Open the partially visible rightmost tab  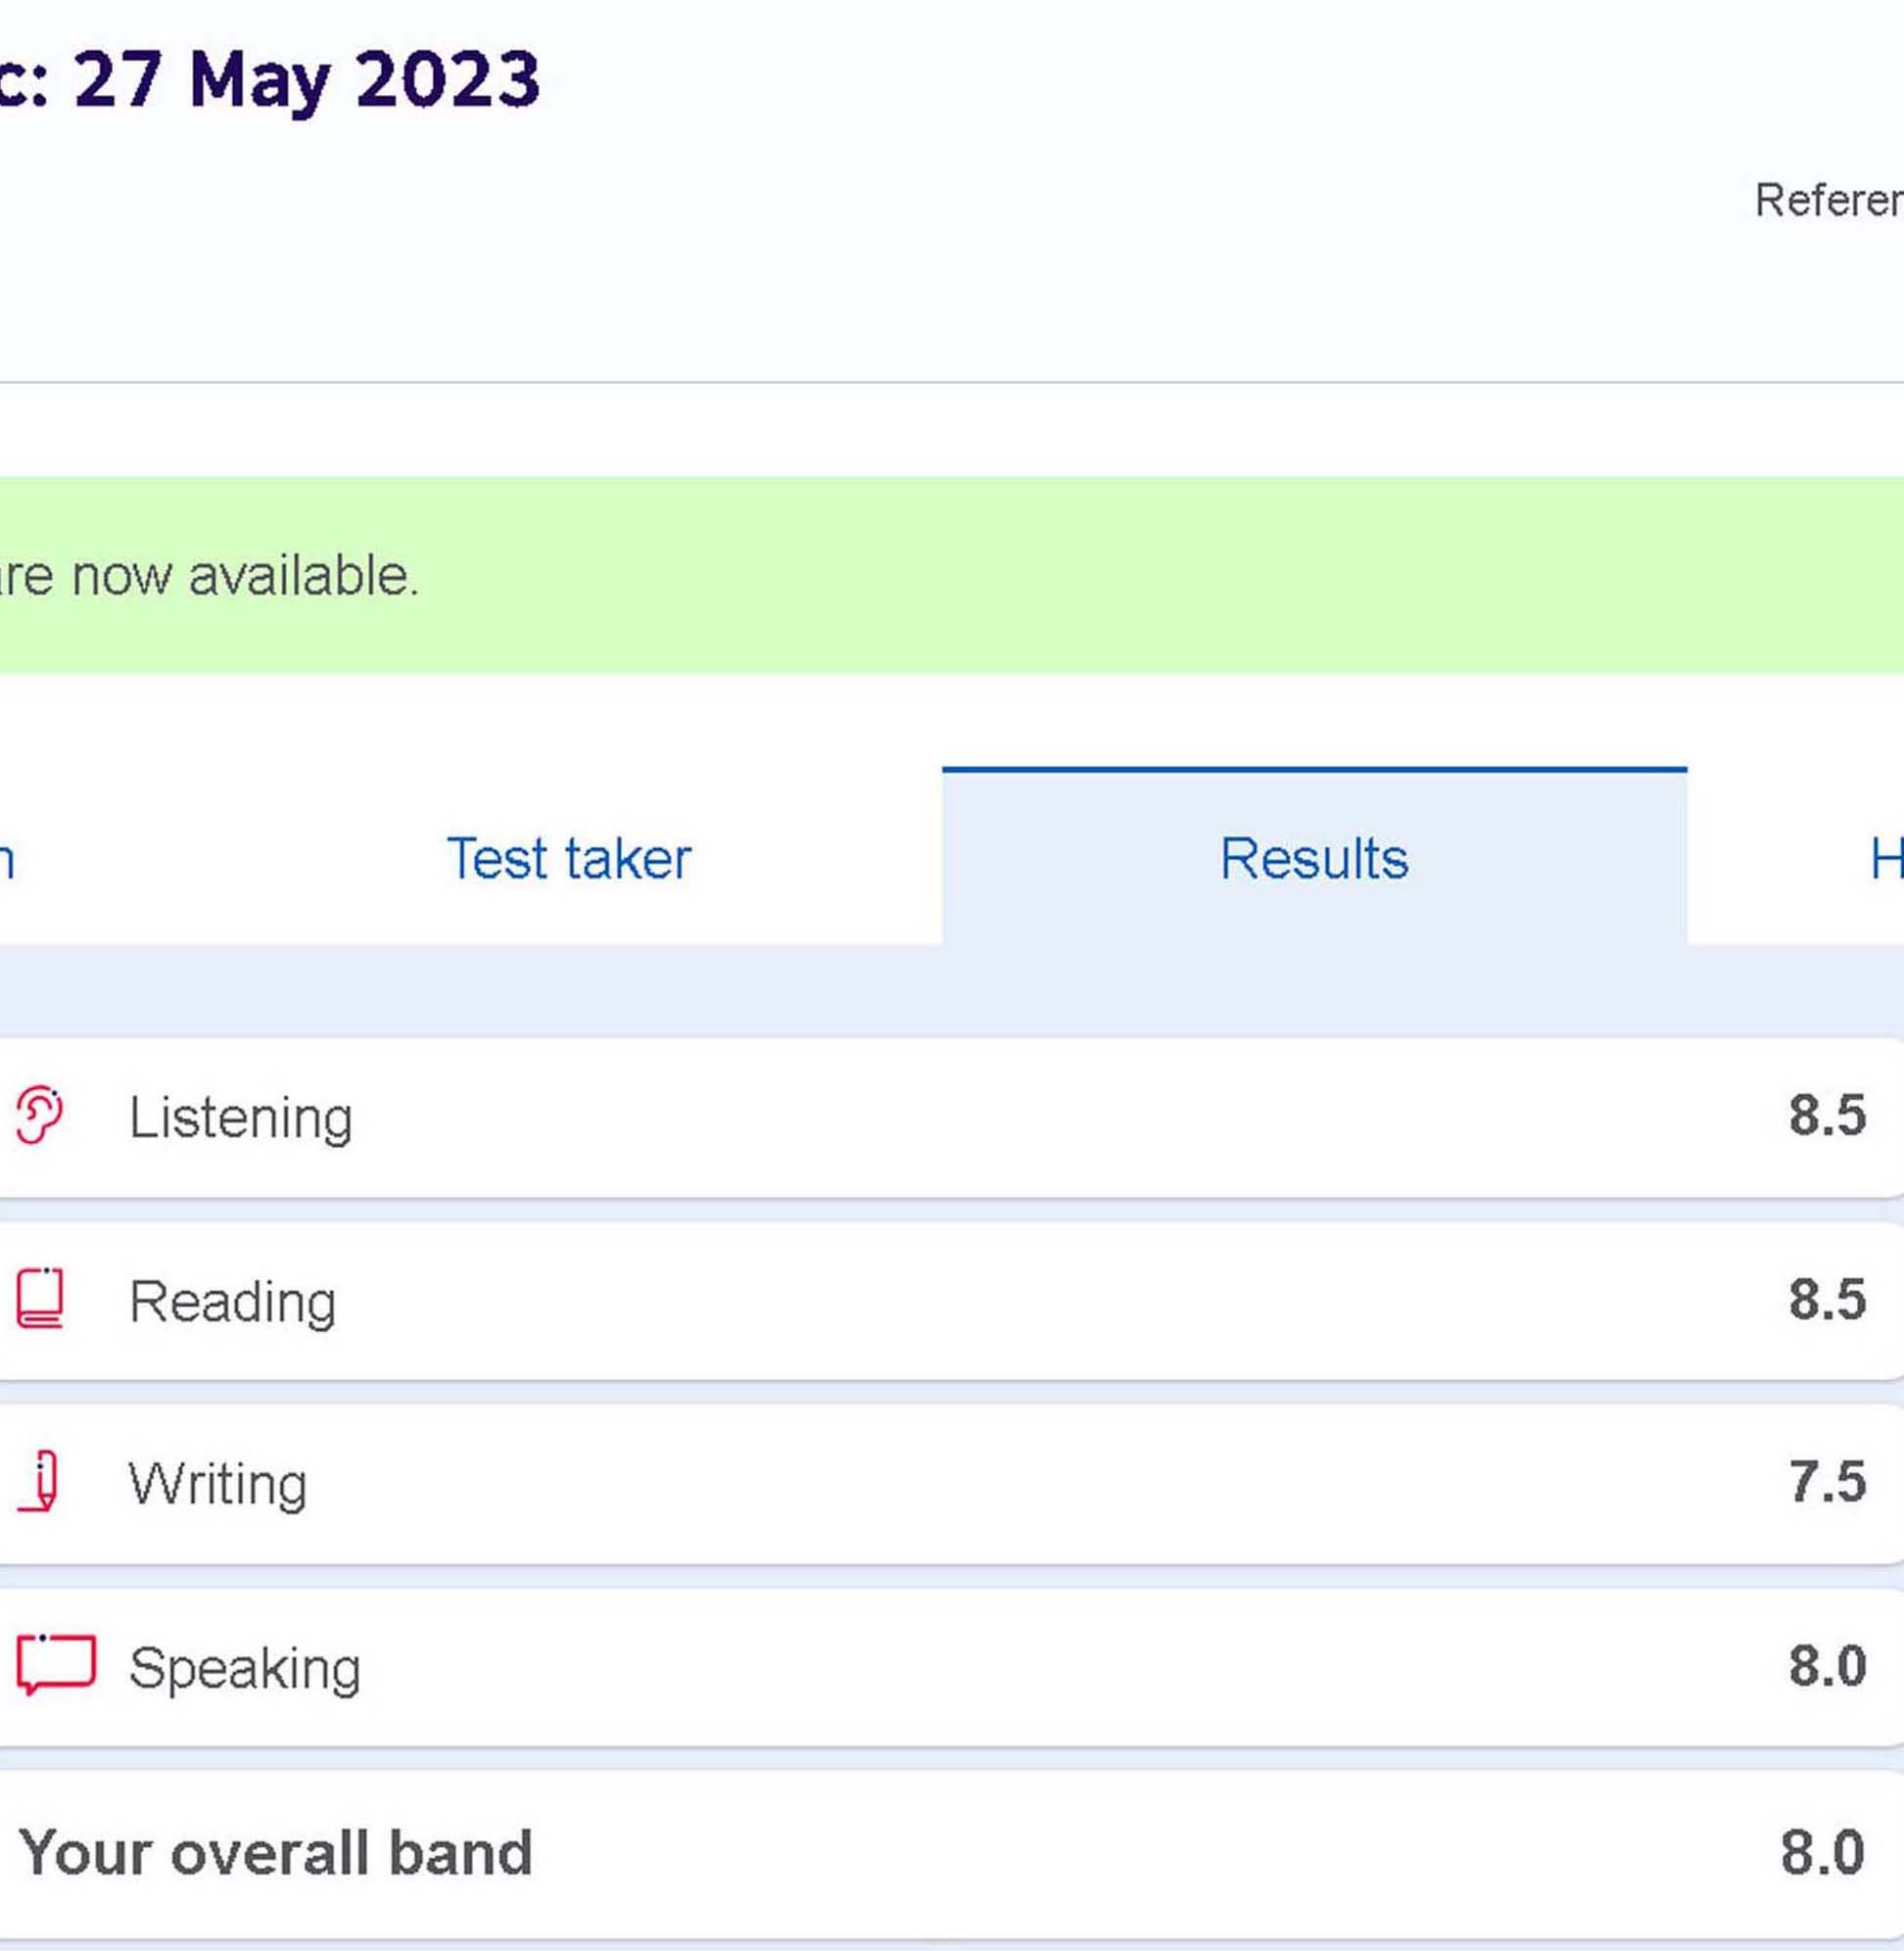pyautogui.click(x=1884, y=859)
